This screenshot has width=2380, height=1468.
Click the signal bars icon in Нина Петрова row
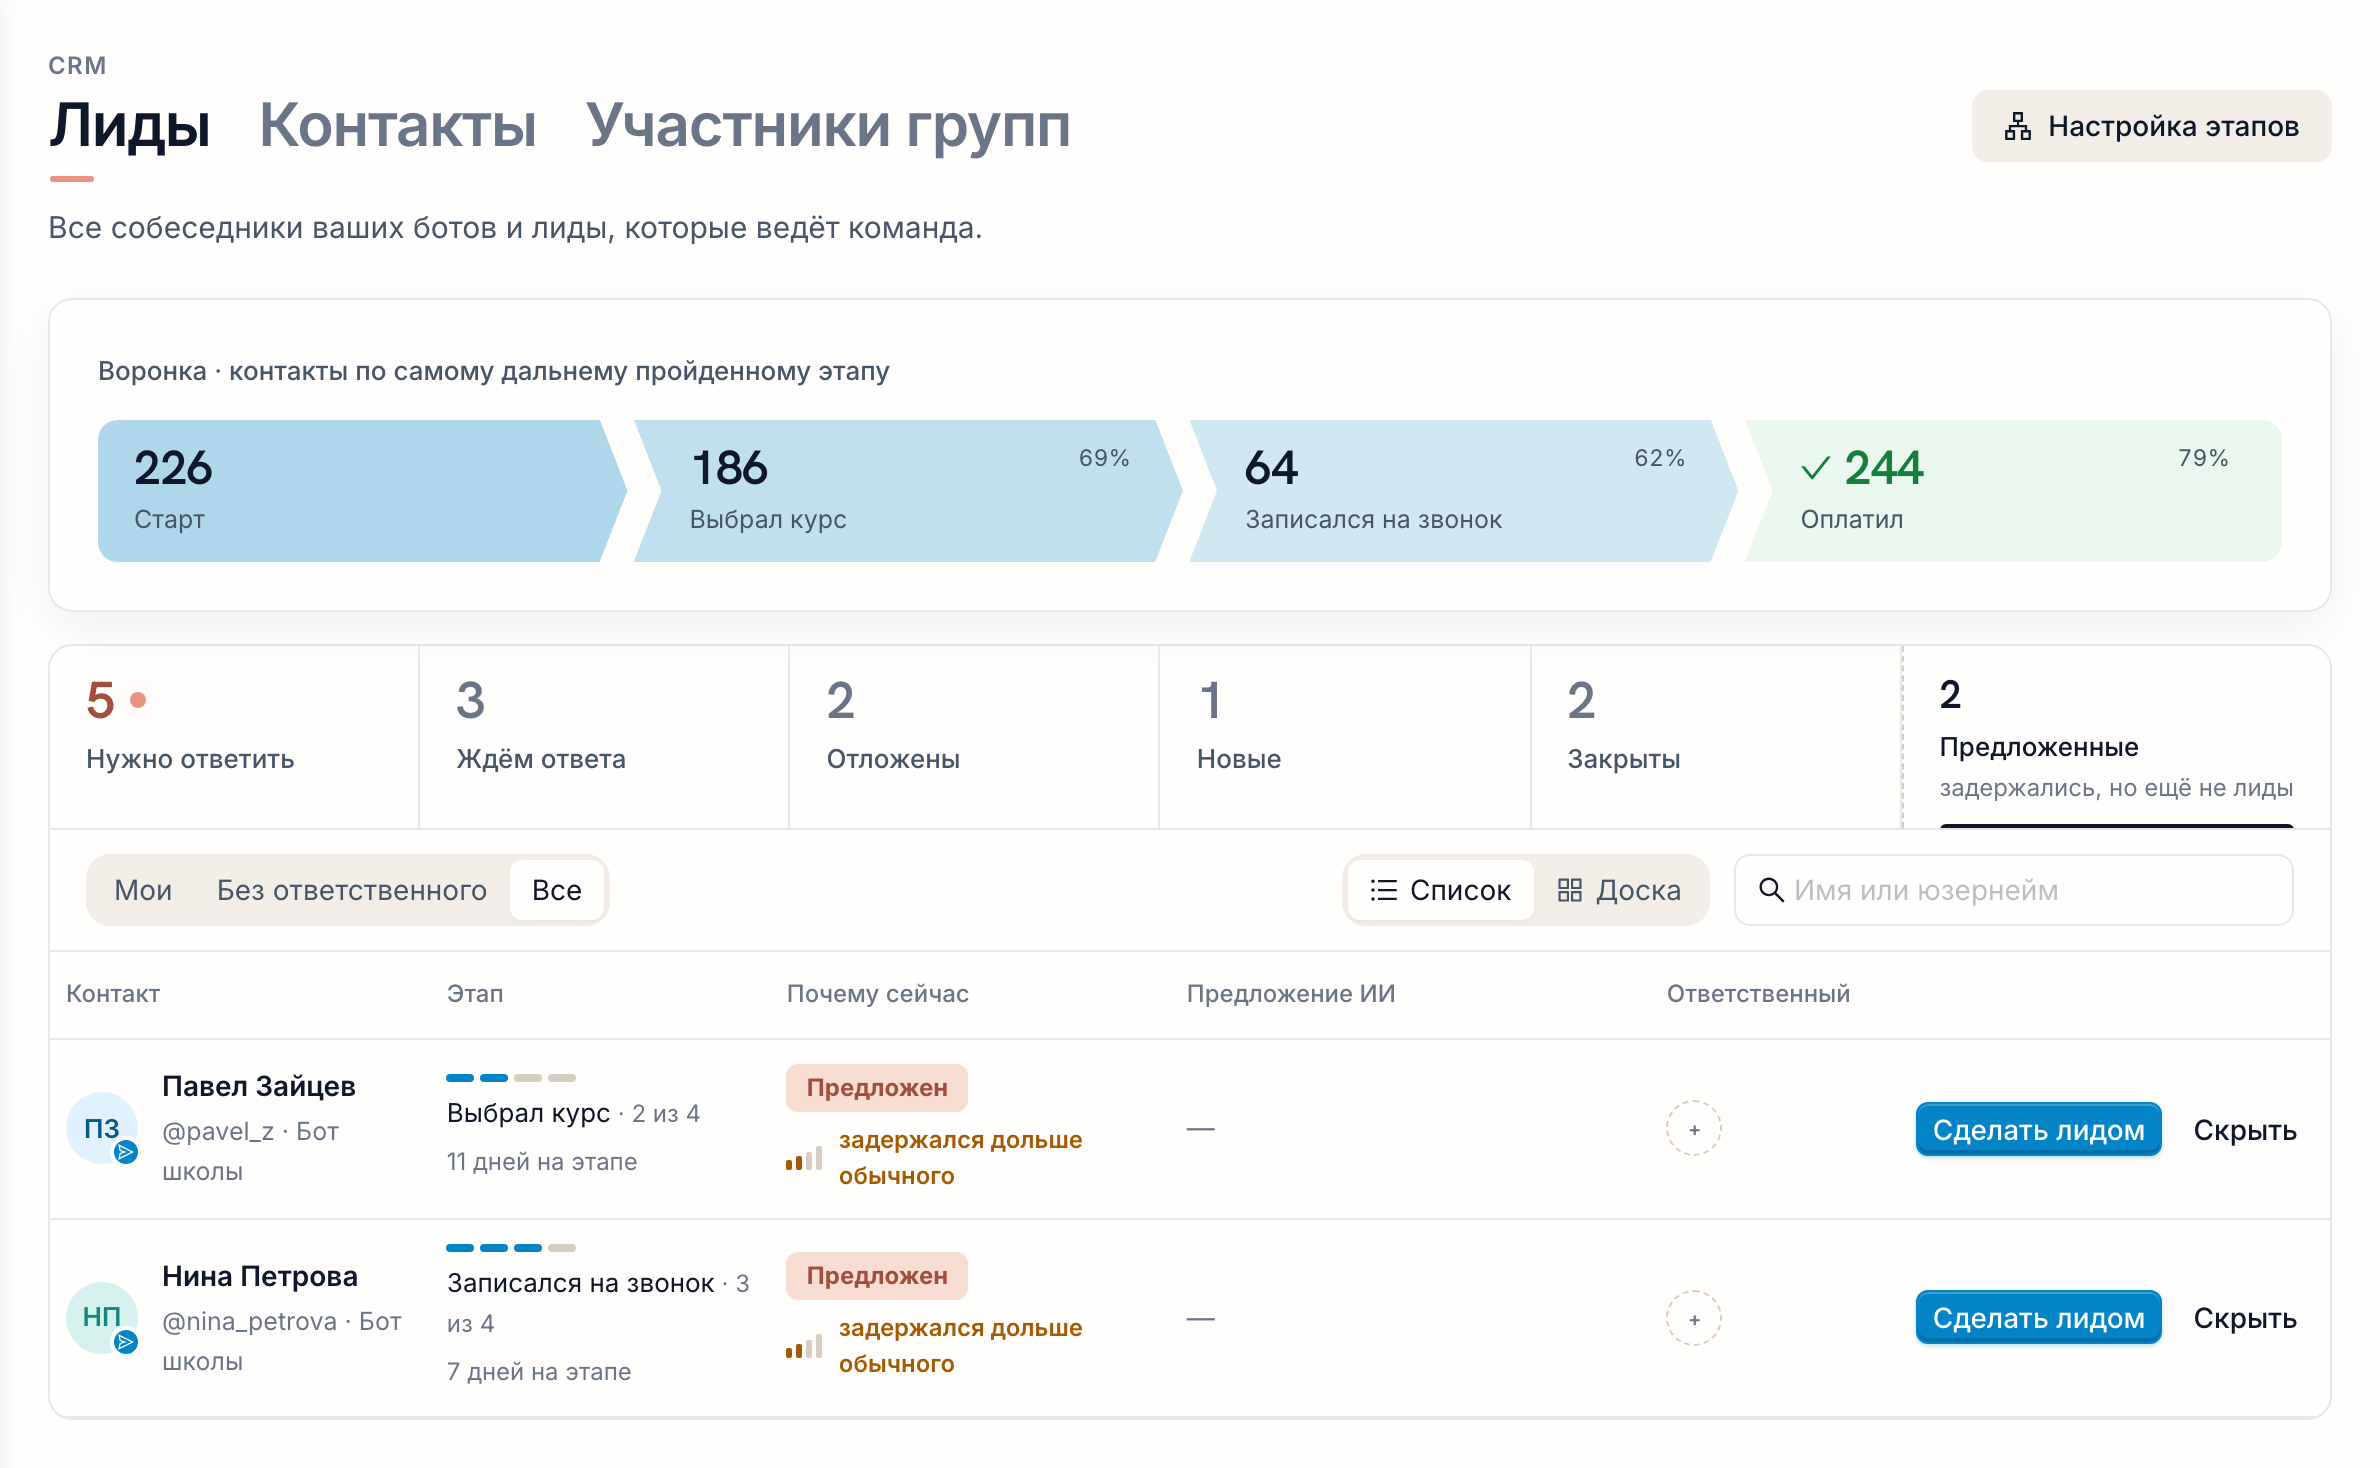click(x=804, y=1346)
